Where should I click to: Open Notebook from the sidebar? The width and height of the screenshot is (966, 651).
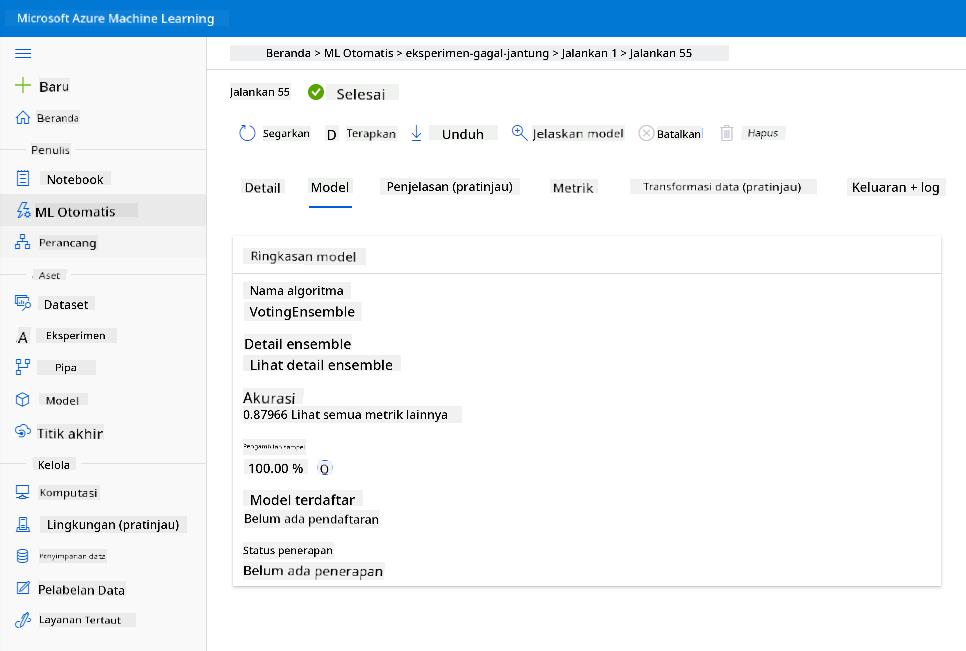coord(75,179)
